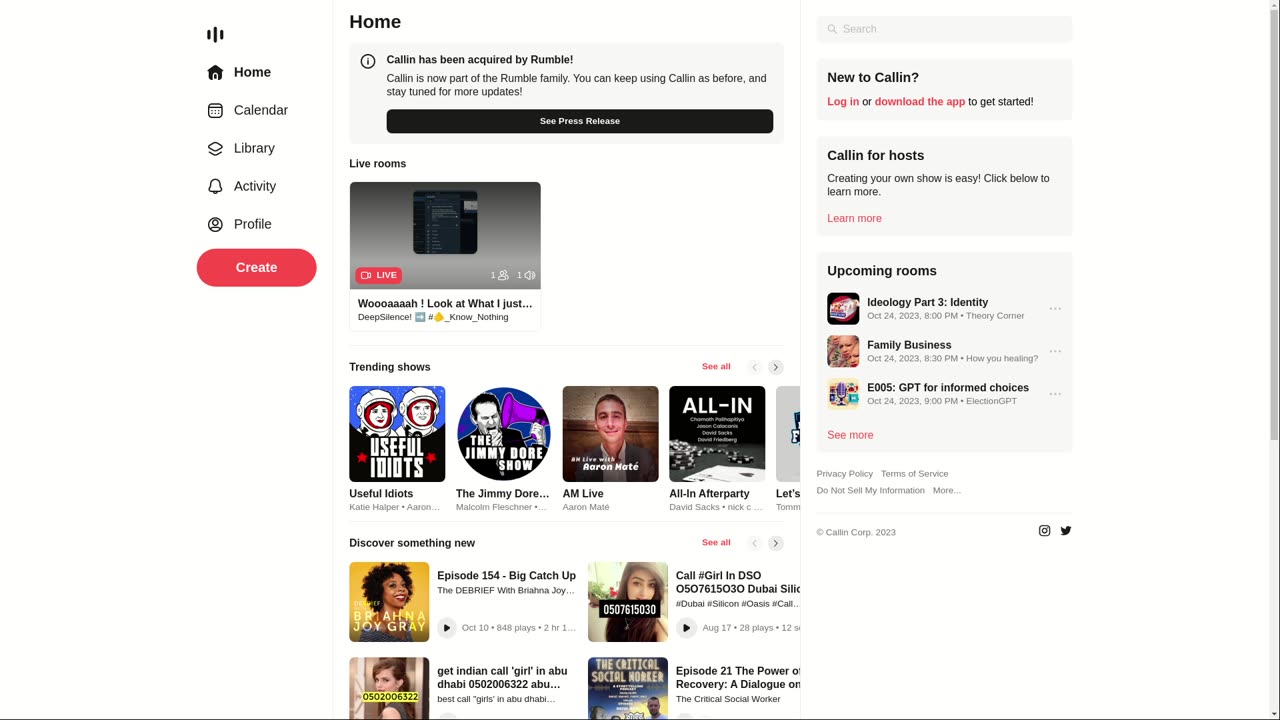The image size is (1280, 720).
Task: Open the 0507615030 episode thumbnail
Action: pyautogui.click(x=628, y=602)
